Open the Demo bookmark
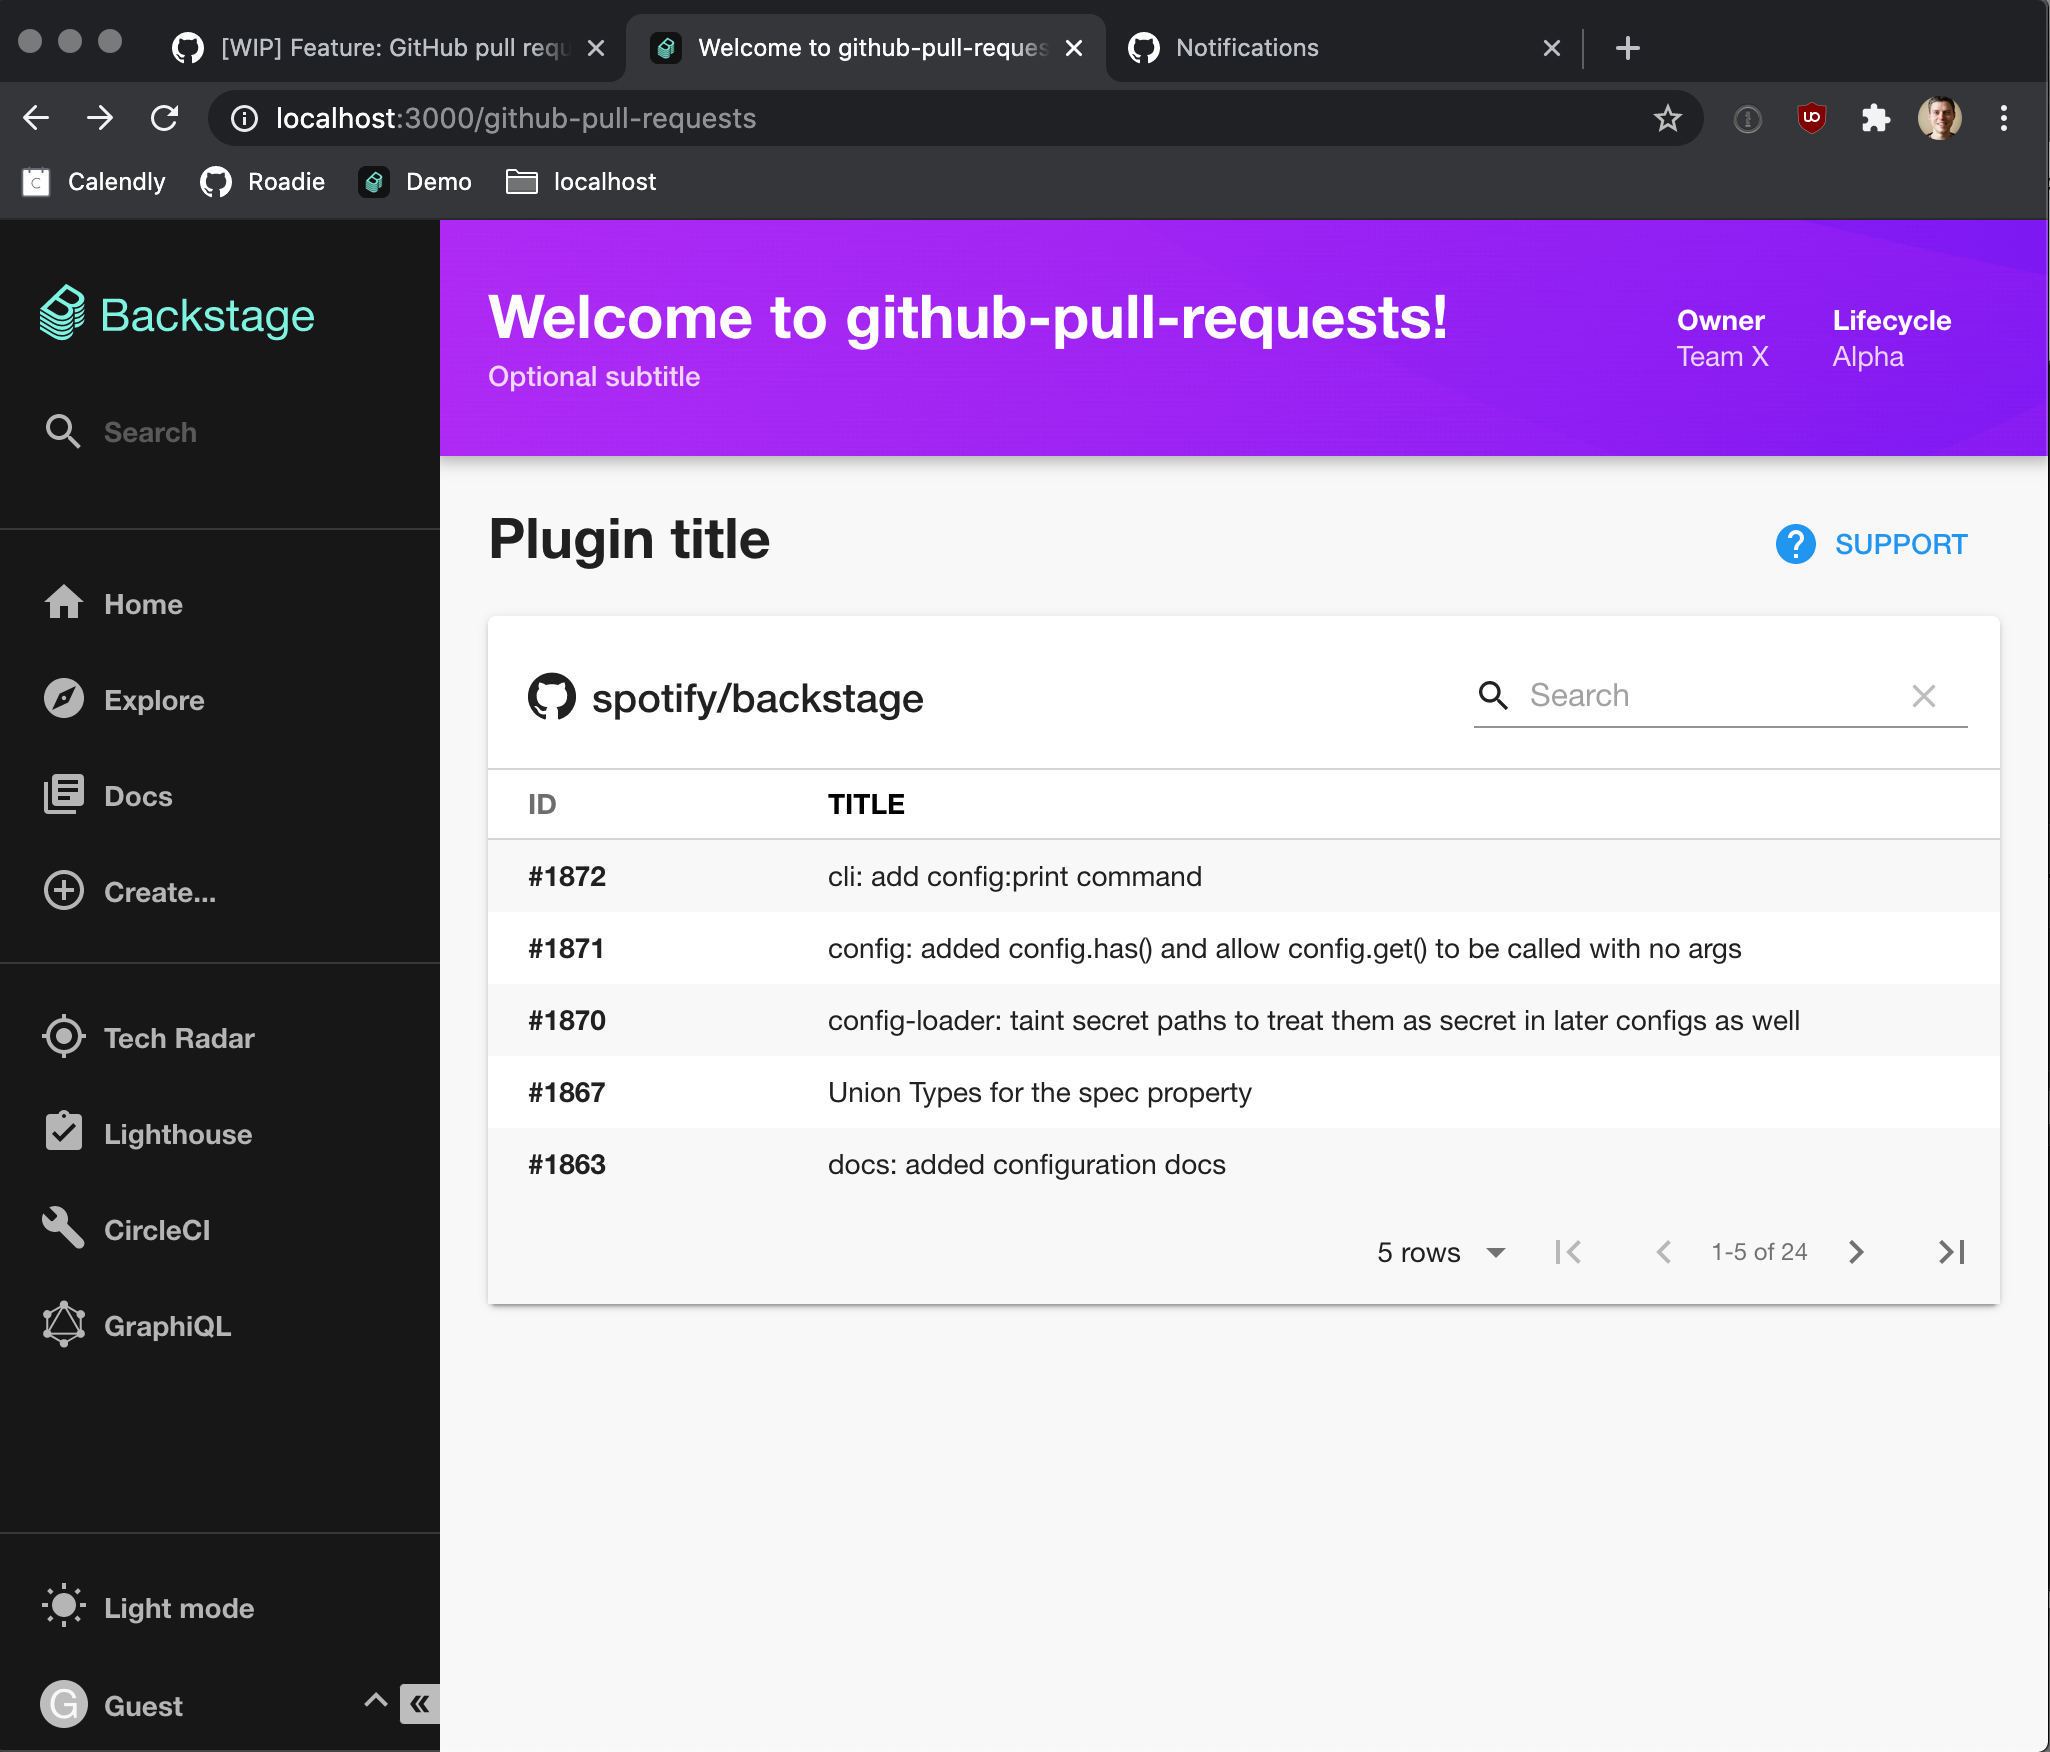 [x=415, y=182]
